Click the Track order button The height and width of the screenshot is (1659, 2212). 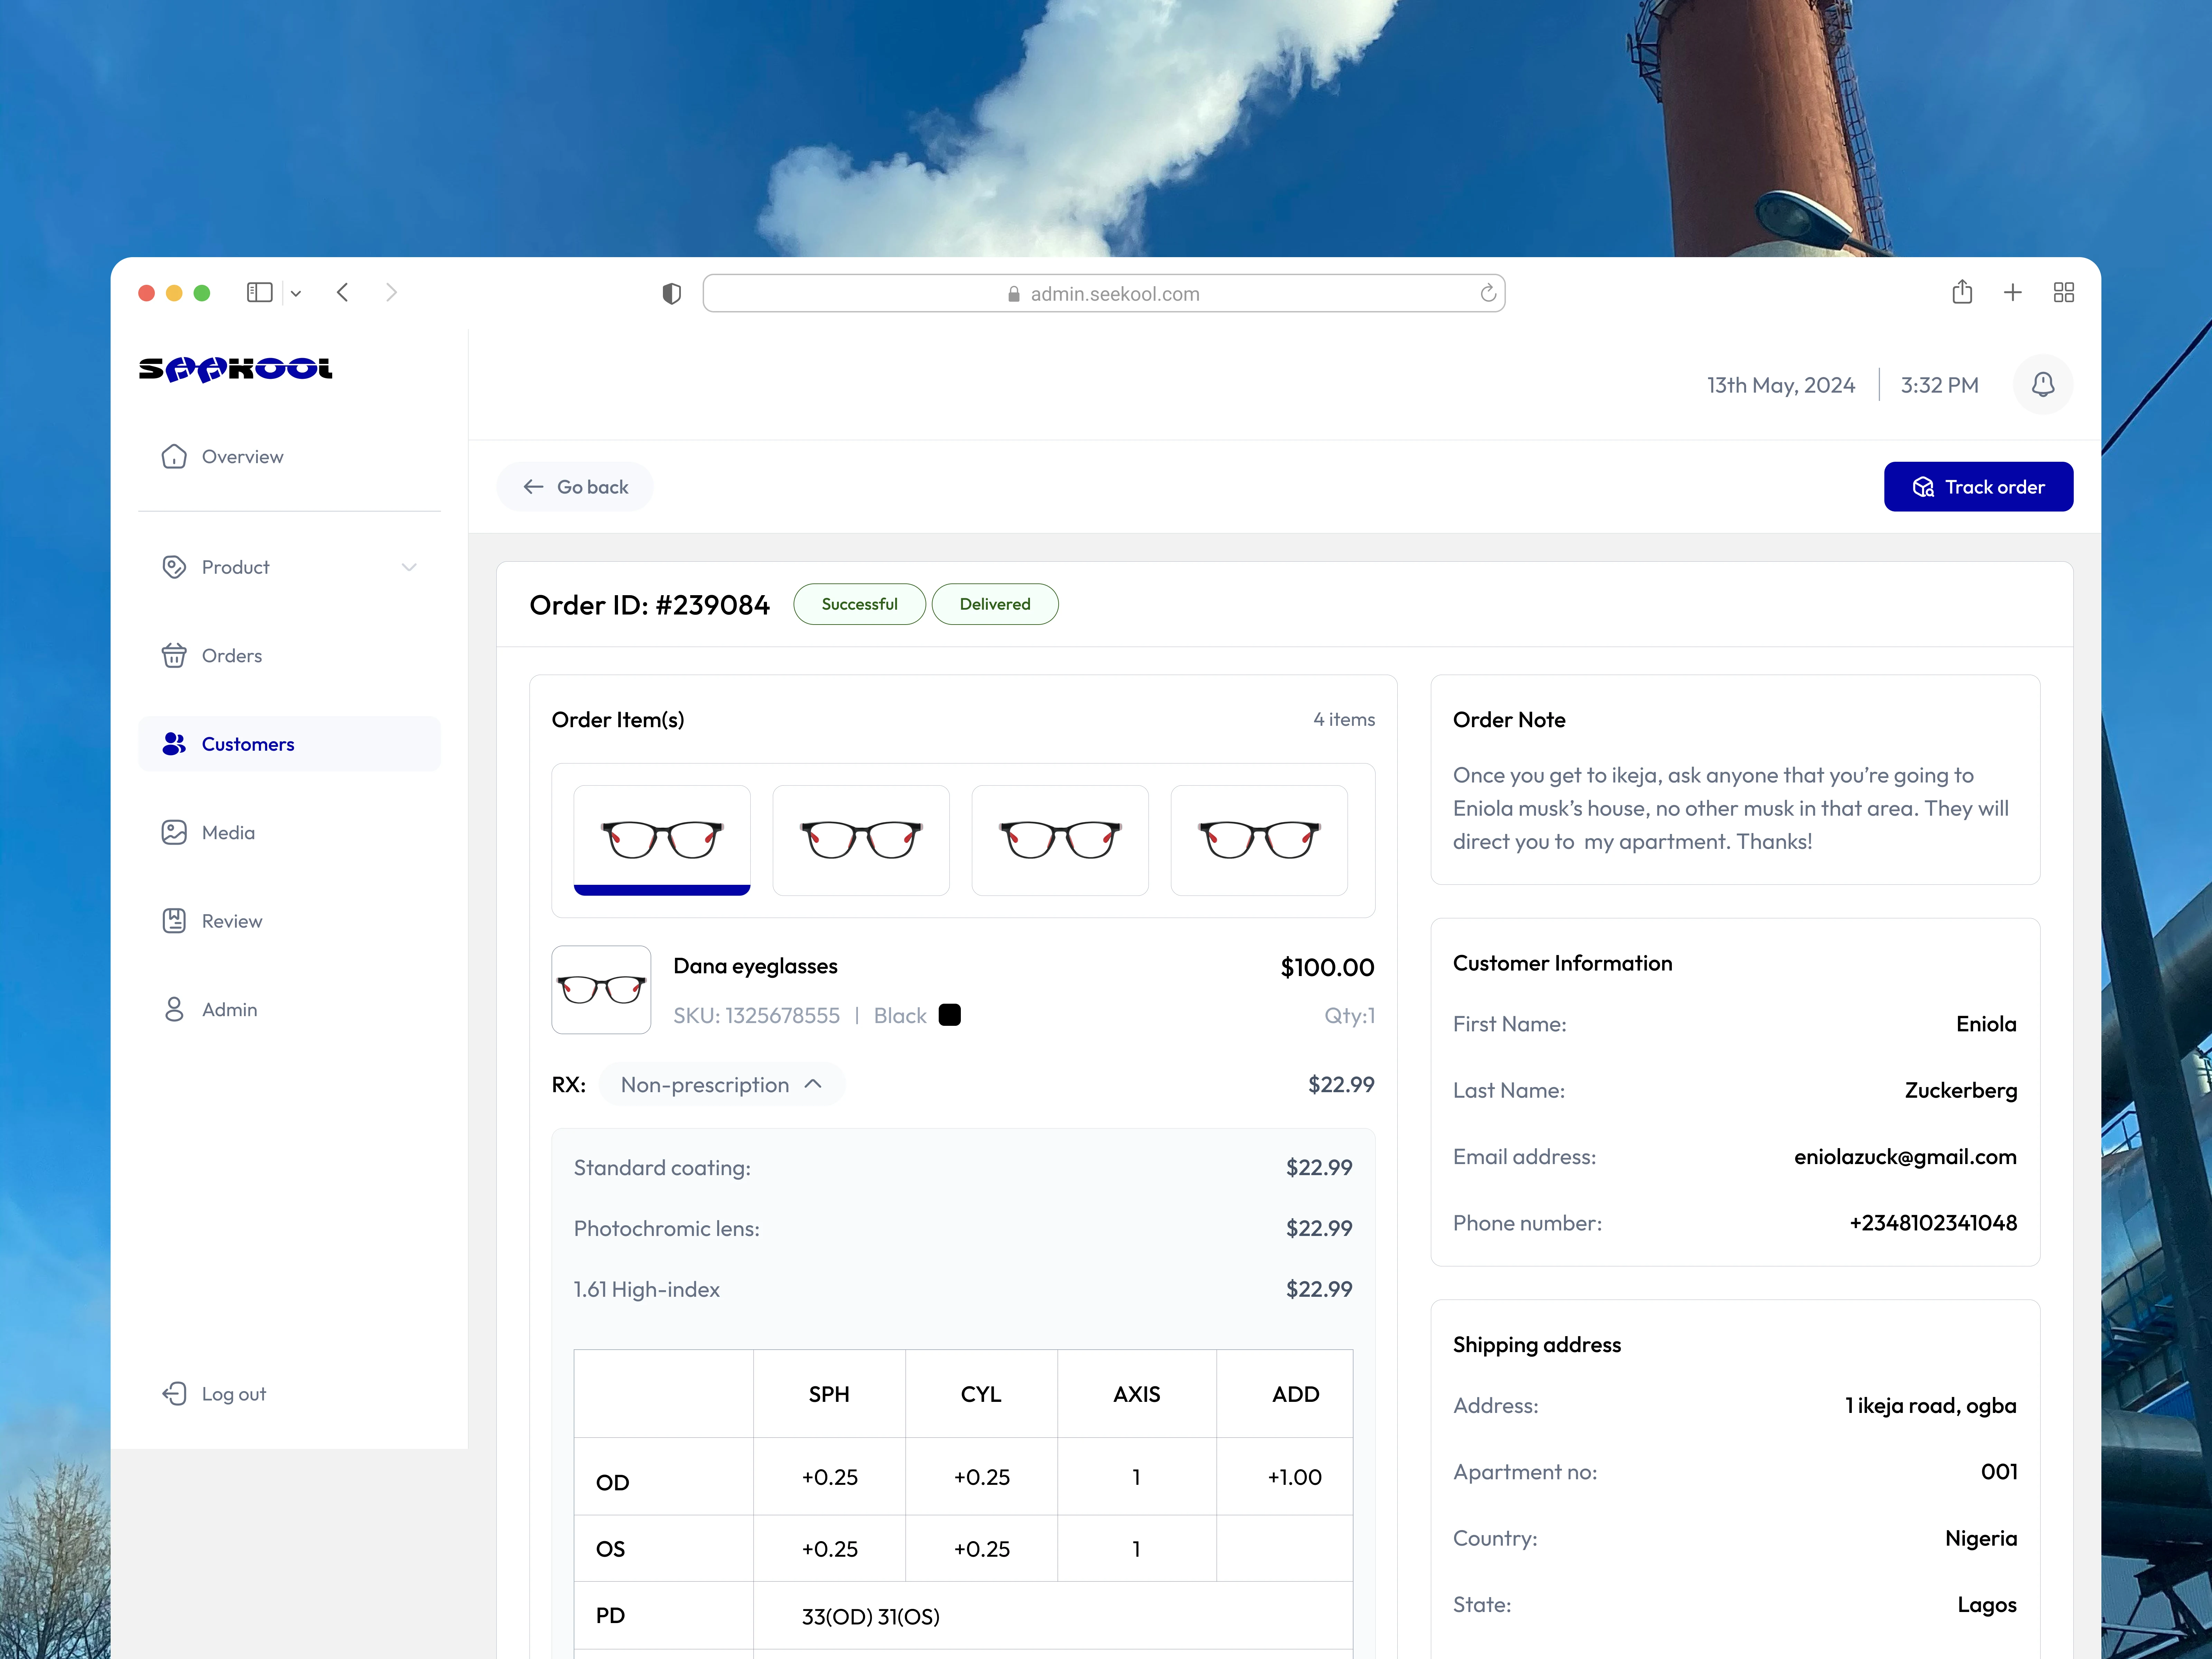[1978, 487]
